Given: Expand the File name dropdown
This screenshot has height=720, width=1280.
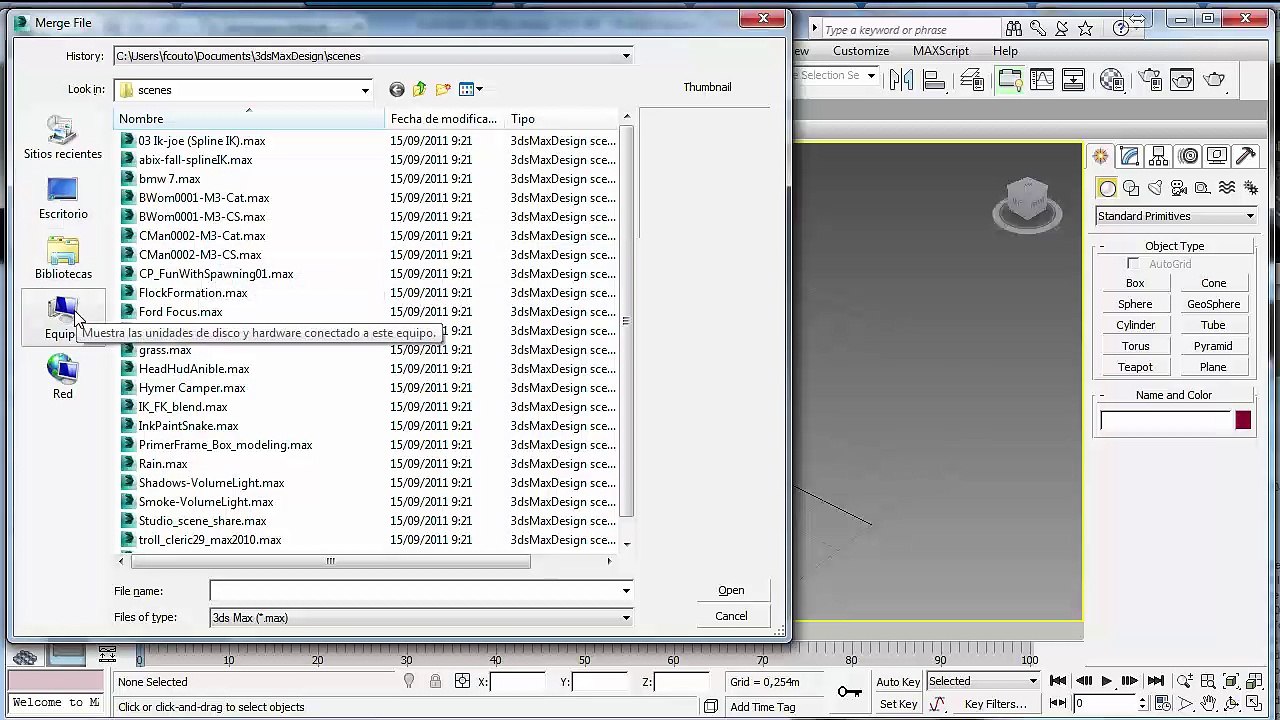Looking at the screenshot, I should pyautogui.click(x=626, y=591).
